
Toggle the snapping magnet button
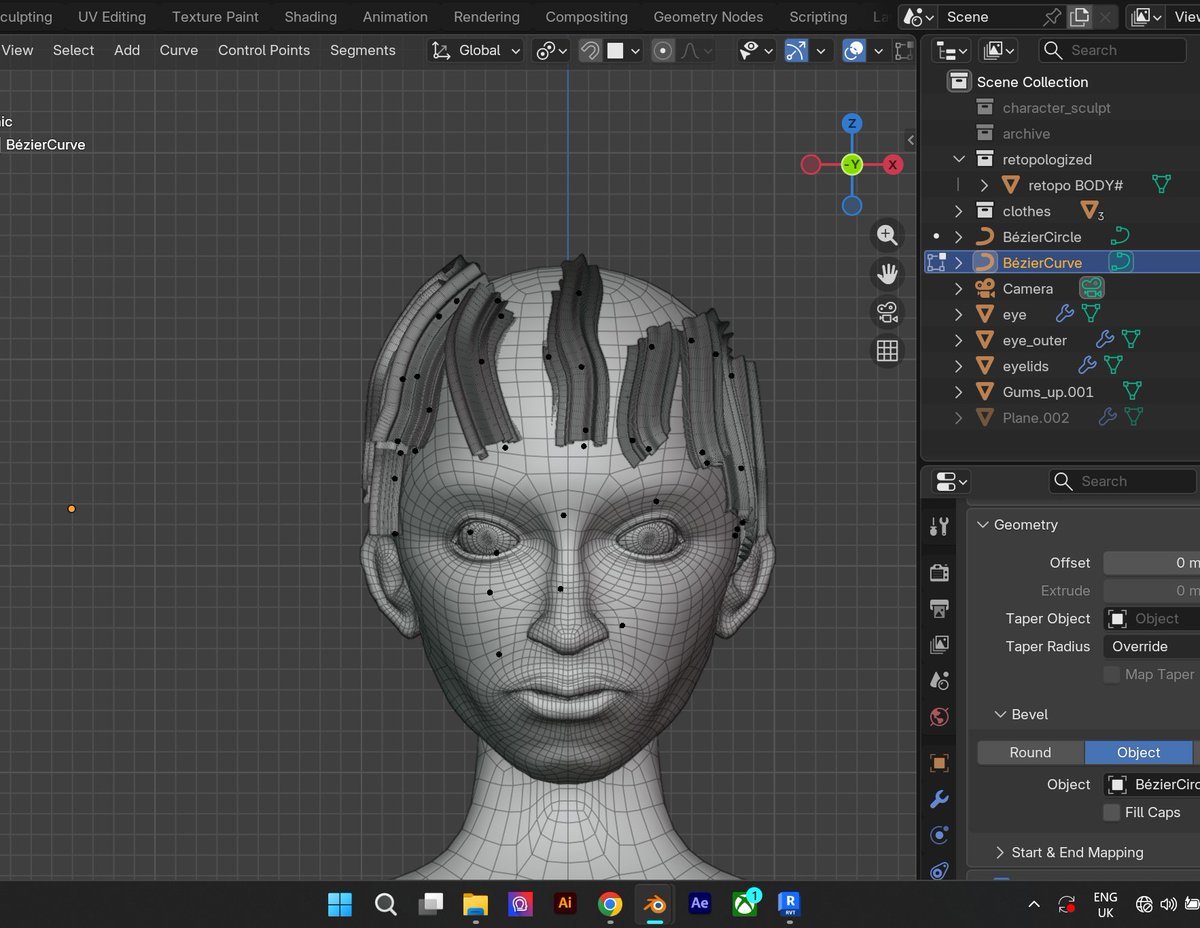(590, 50)
